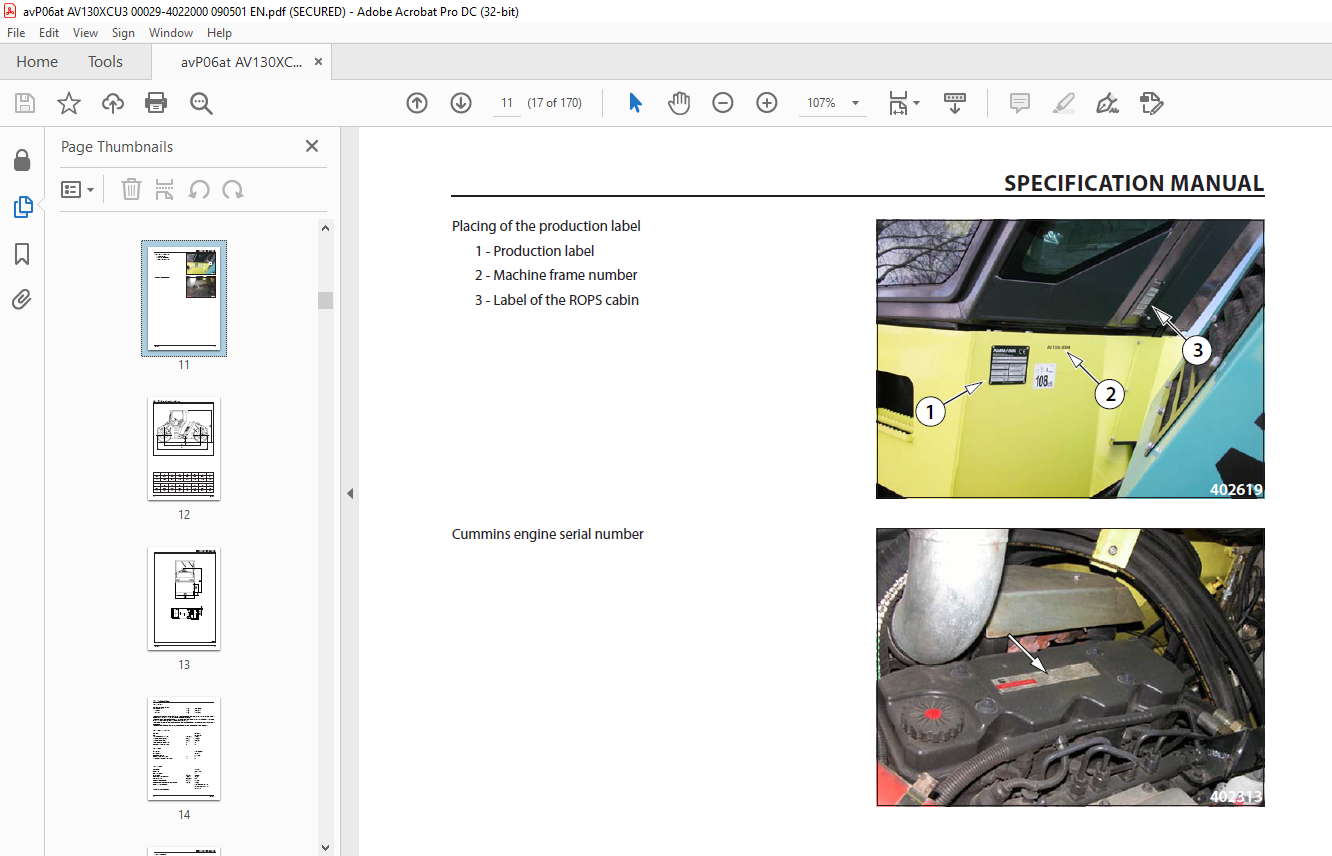Click the SPECIFICATION MANUAL heading
This screenshot has width=1332, height=856.
point(1134,183)
